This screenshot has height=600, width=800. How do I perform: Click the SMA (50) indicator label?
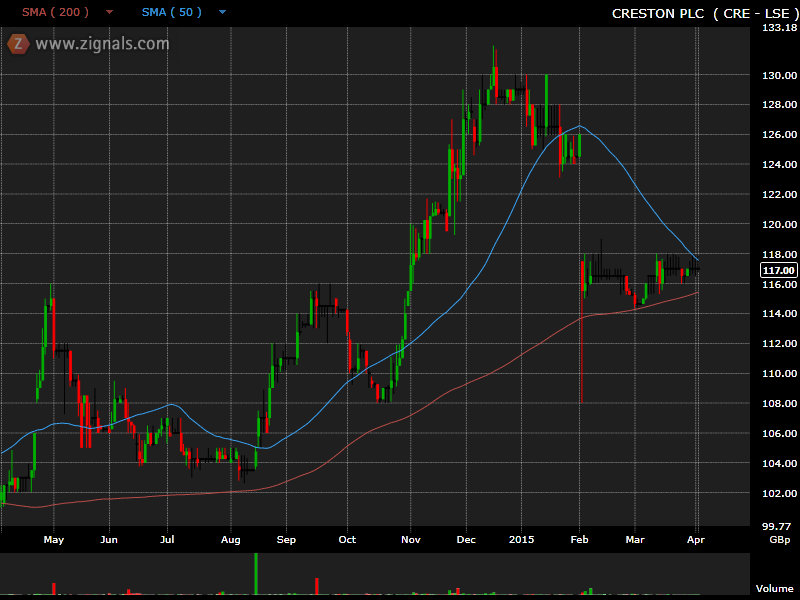[x=171, y=13]
